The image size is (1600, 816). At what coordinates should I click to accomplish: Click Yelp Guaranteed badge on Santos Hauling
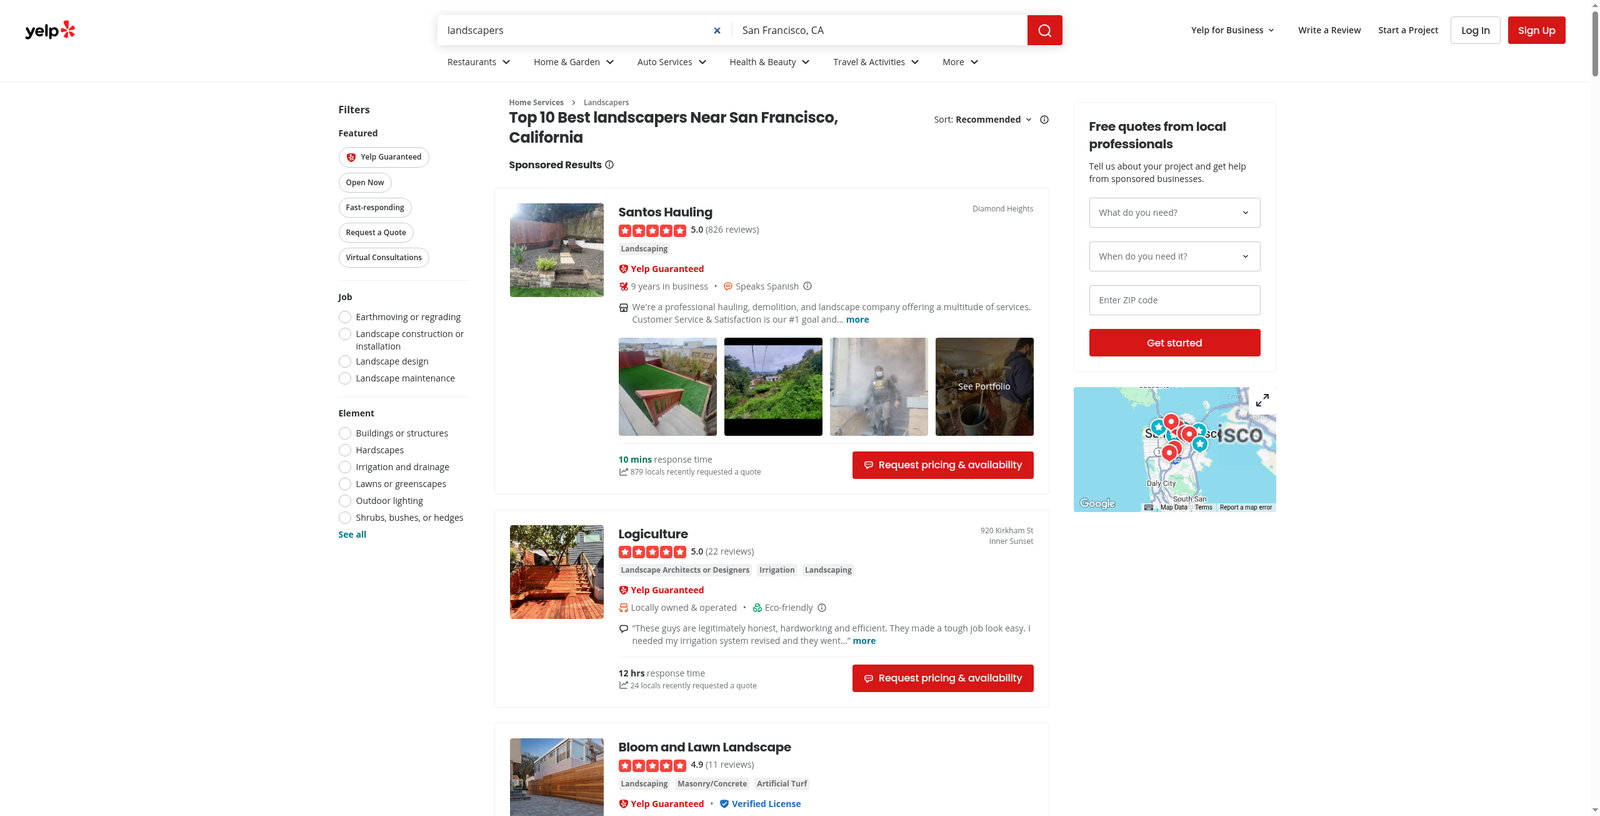(661, 268)
